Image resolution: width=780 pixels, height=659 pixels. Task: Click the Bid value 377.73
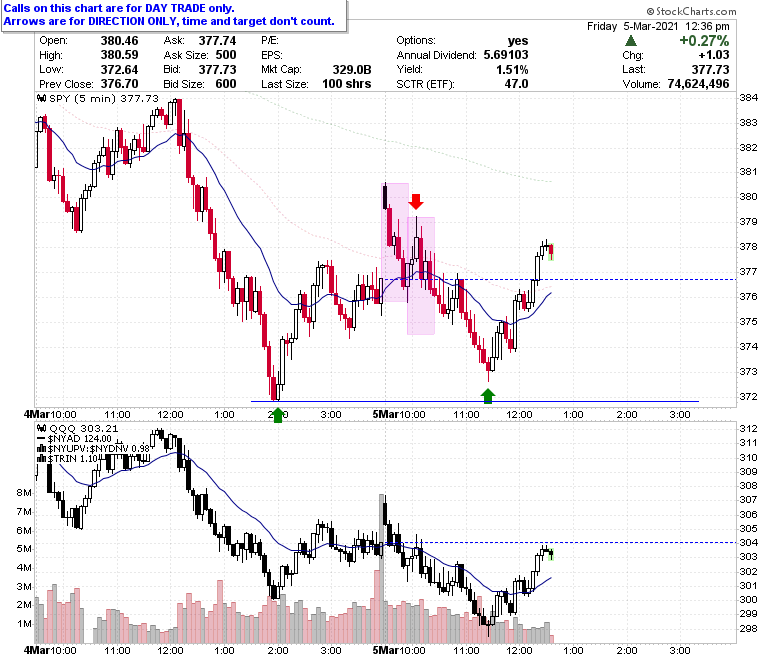[217, 69]
